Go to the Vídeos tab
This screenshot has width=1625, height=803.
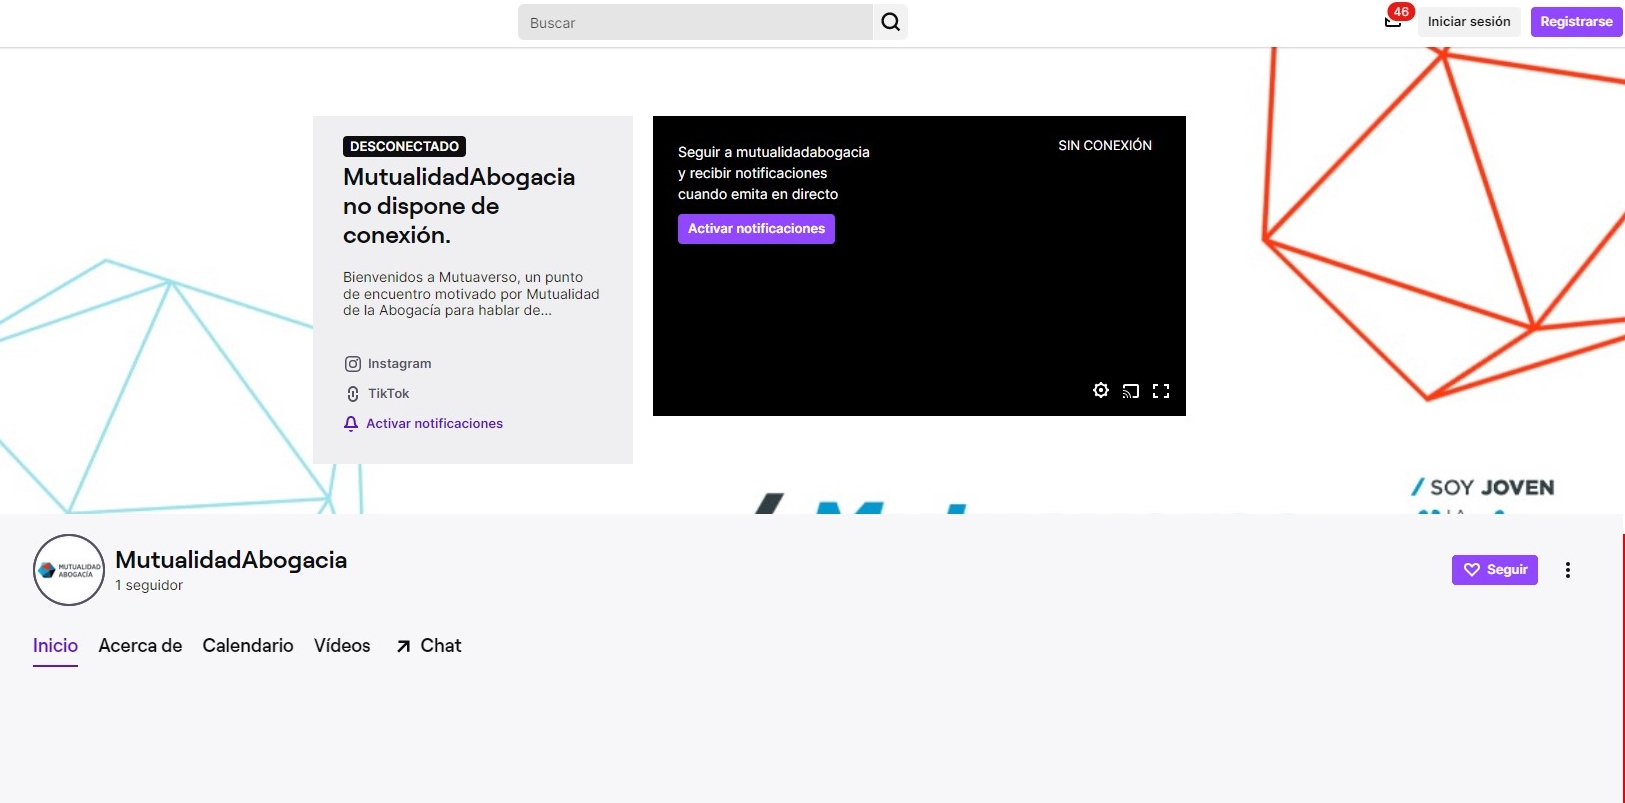tap(342, 646)
